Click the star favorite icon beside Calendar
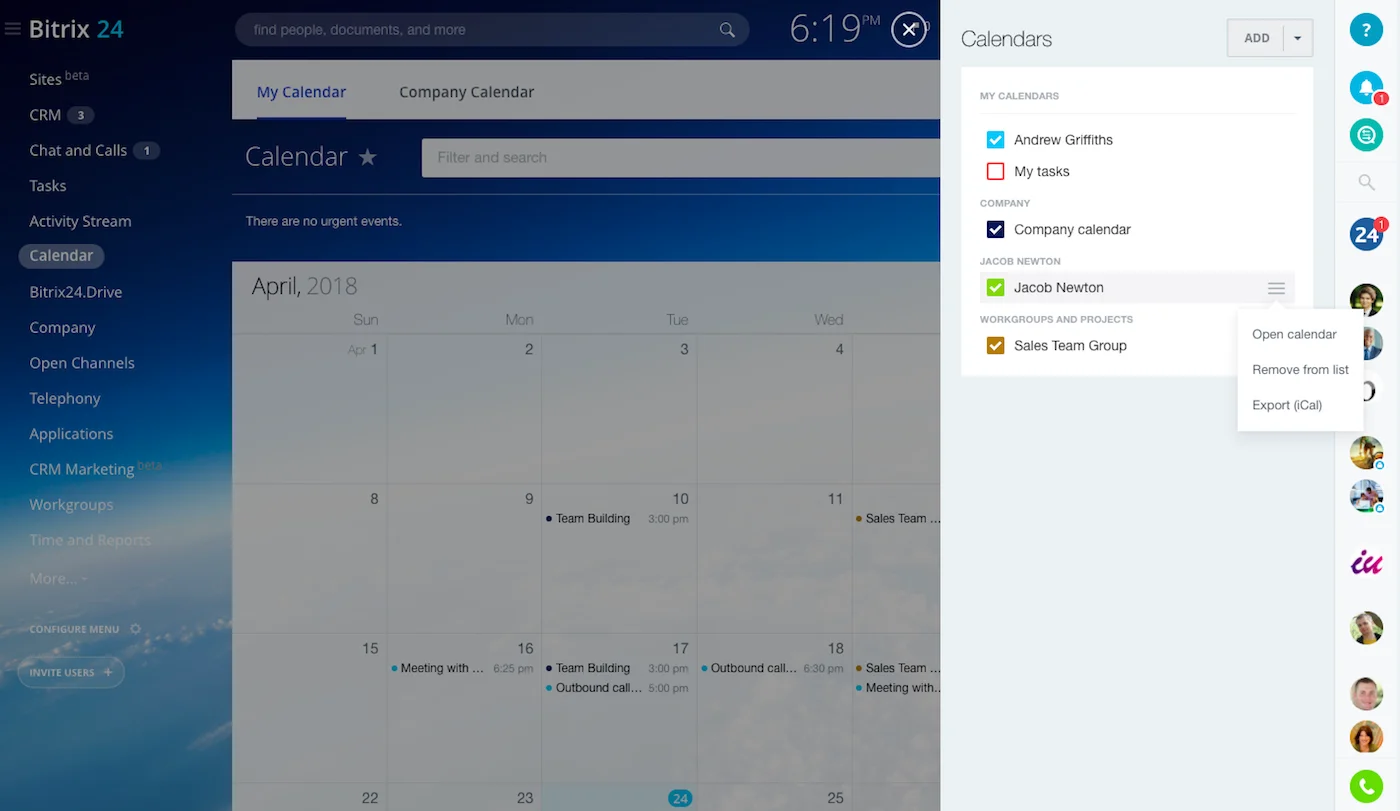The image size is (1400, 811). point(368,157)
